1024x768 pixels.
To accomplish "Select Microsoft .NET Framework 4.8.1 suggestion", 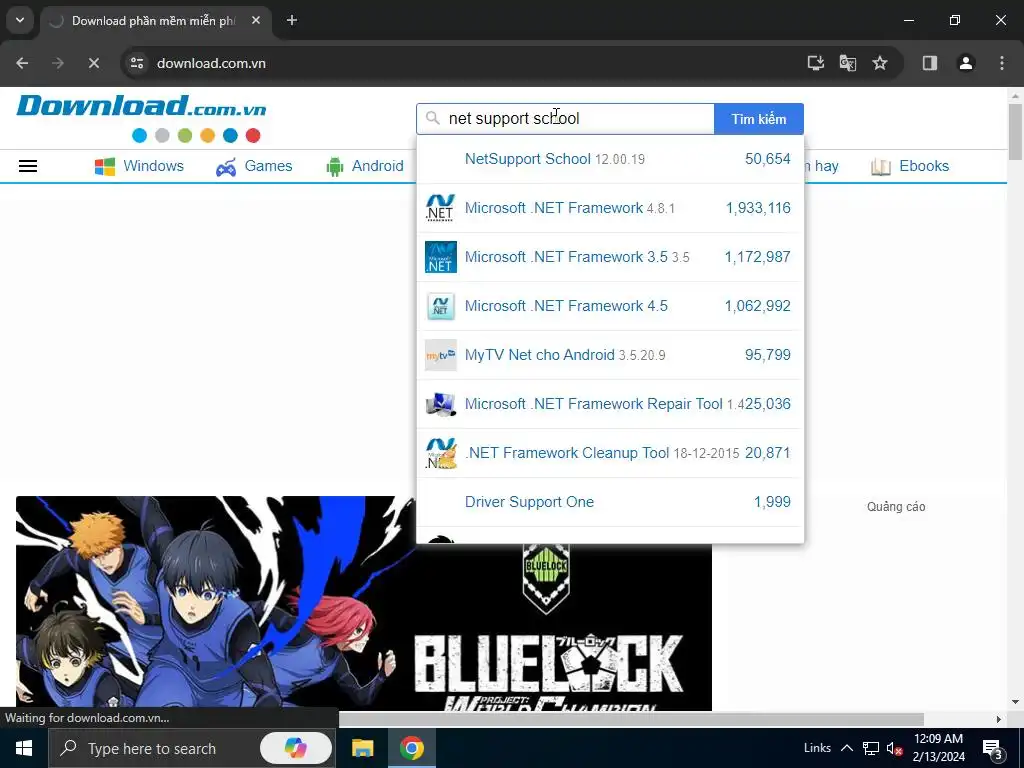I will pos(610,208).
